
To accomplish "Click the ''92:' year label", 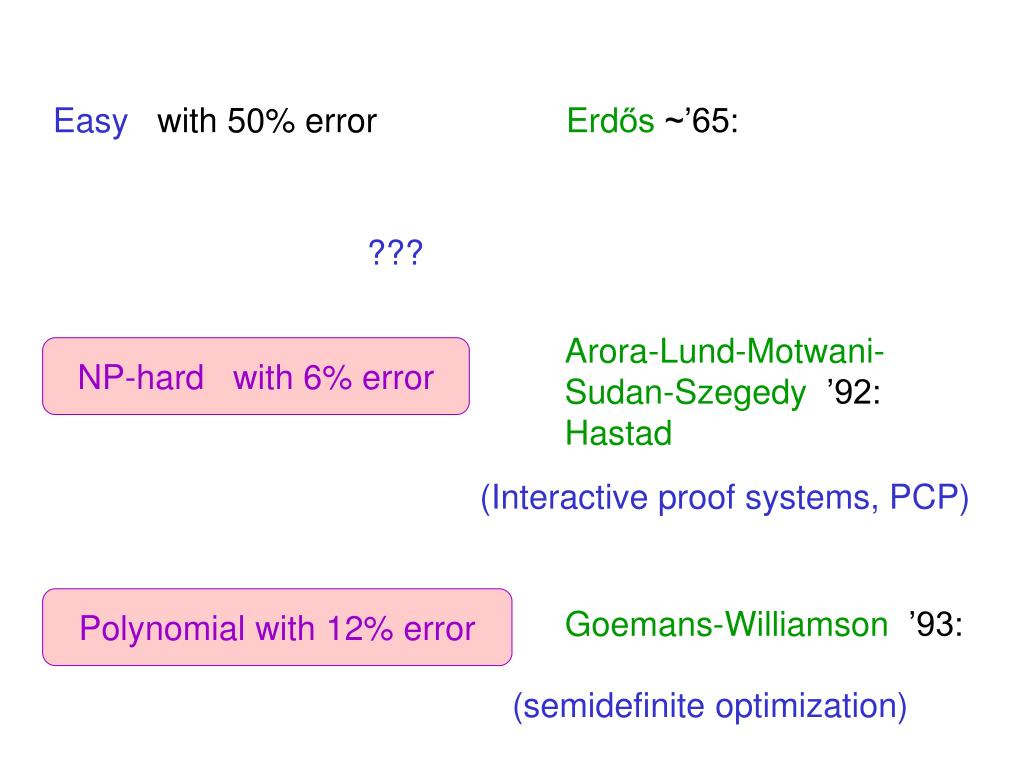I will (854, 392).
